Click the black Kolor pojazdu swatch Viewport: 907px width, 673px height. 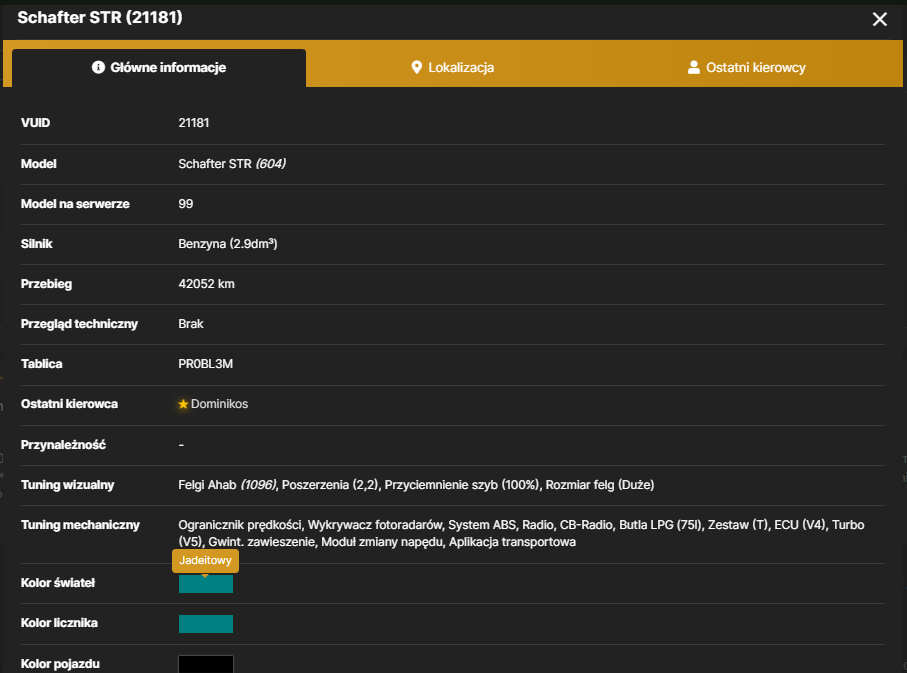pos(206,664)
